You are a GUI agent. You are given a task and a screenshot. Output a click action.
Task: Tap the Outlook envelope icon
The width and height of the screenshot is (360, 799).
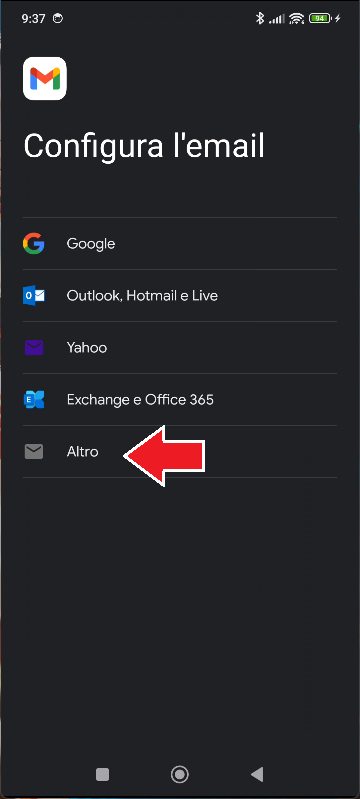pos(34,296)
